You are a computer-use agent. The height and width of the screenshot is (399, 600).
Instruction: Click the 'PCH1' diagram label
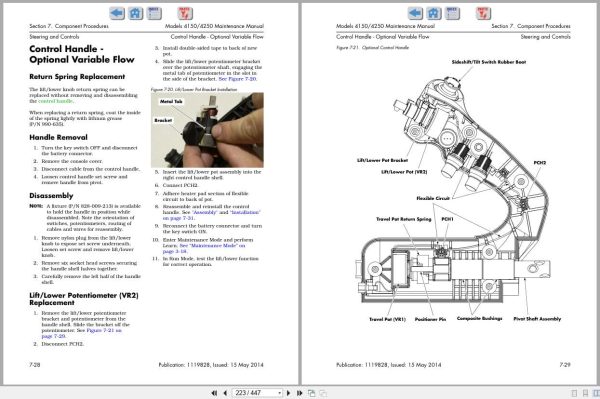(447, 219)
